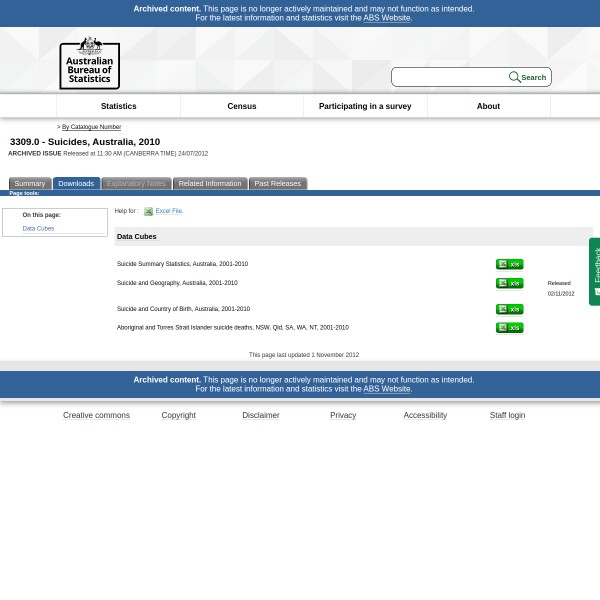Jump to Data Cubes section link
This screenshot has width=600, height=600.
coord(38,228)
